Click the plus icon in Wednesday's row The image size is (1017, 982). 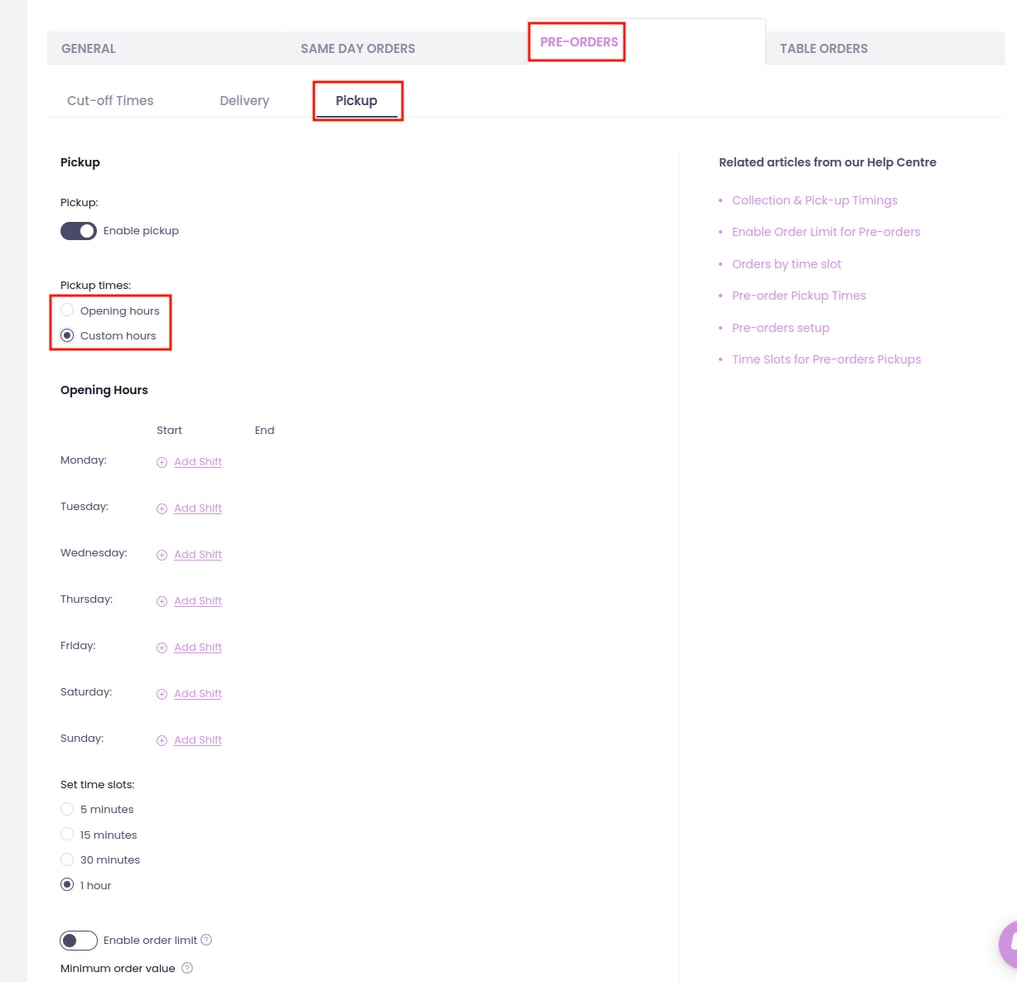click(x=162, y=555)
